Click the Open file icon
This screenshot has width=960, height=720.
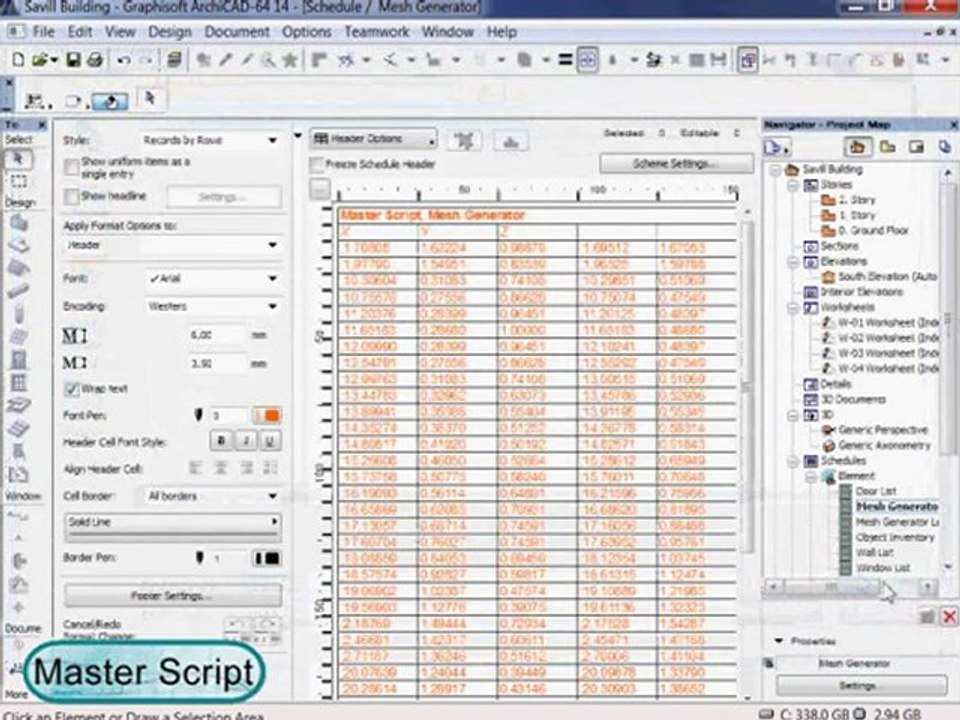point(40,59)
